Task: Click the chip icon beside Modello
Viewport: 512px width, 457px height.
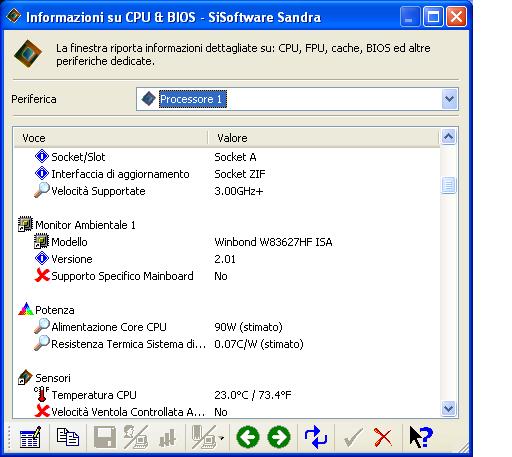Action: (42, 241)
